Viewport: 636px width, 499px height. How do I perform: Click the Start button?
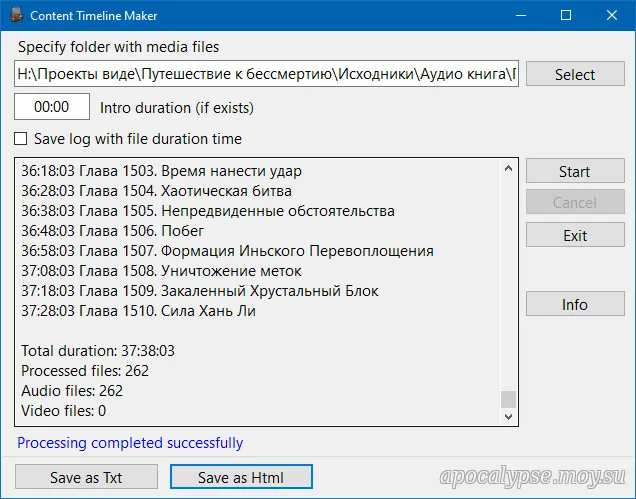click(574, 171)
